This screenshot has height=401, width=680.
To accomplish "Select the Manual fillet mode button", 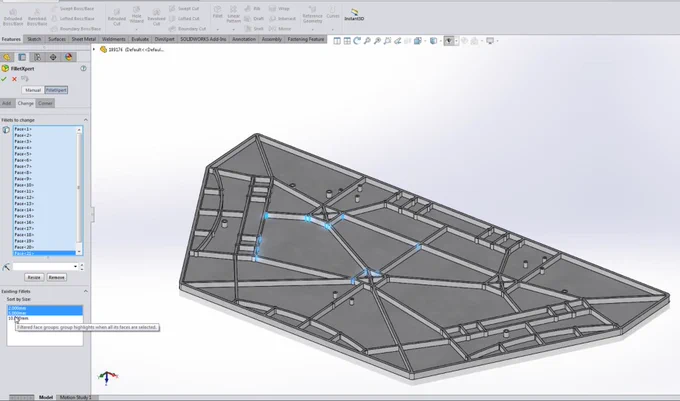I will pyautogui.click(x=33, y=90).
